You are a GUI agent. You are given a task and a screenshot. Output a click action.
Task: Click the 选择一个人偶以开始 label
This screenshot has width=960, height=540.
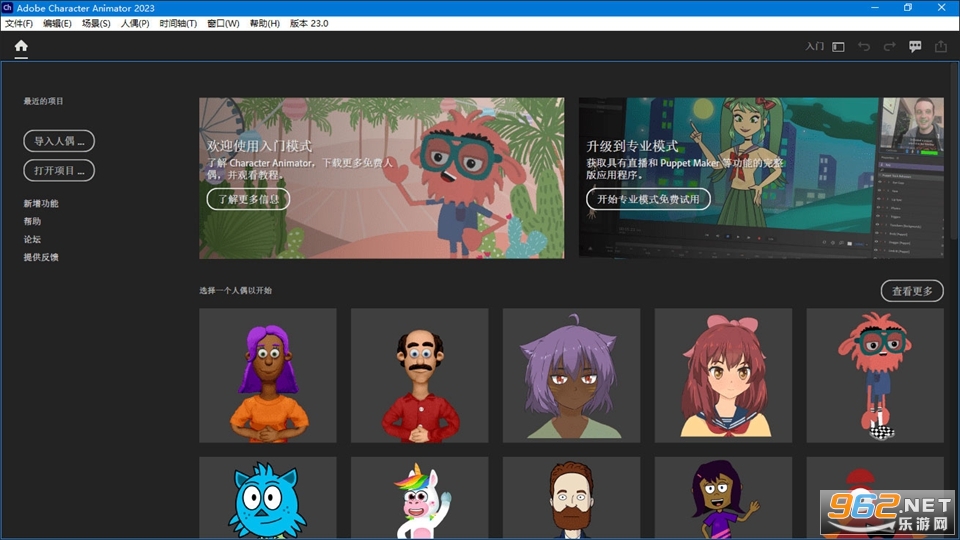pyautogui.click(x=235, y=291)
